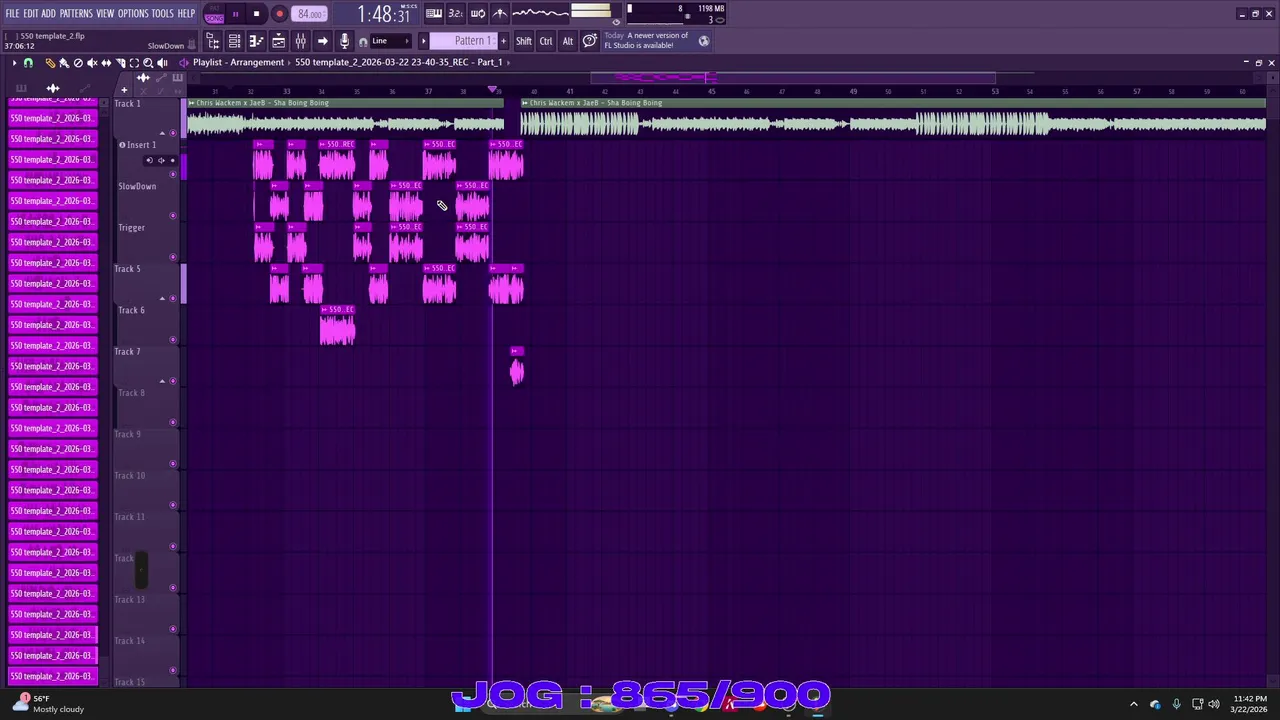Click the right-arrow icon beside the mixer button
Viewport: 1280px width, 720px height.
pyautogui.click(x=322, y=41)
